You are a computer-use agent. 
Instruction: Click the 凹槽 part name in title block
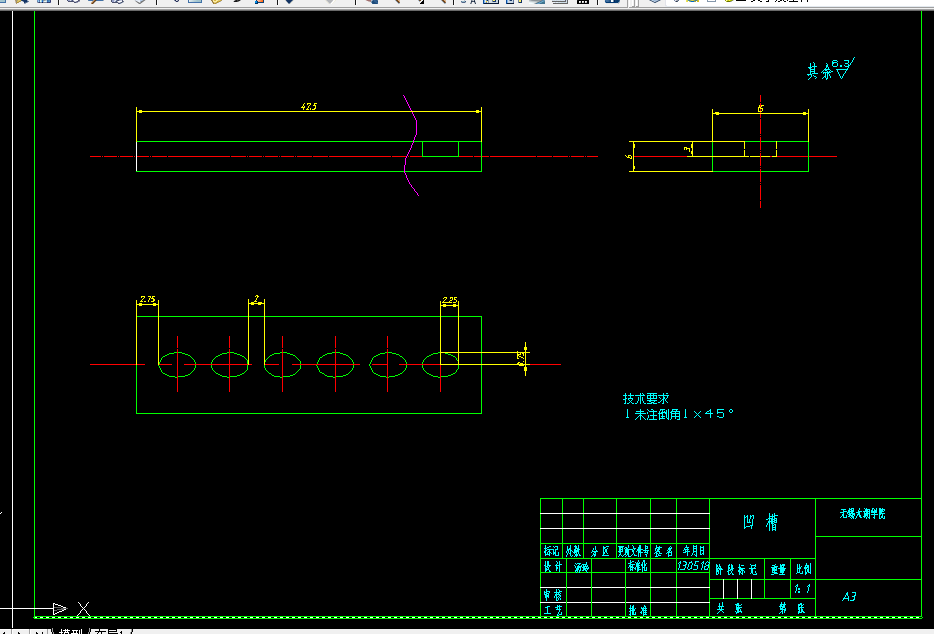(x=761, y=523)
